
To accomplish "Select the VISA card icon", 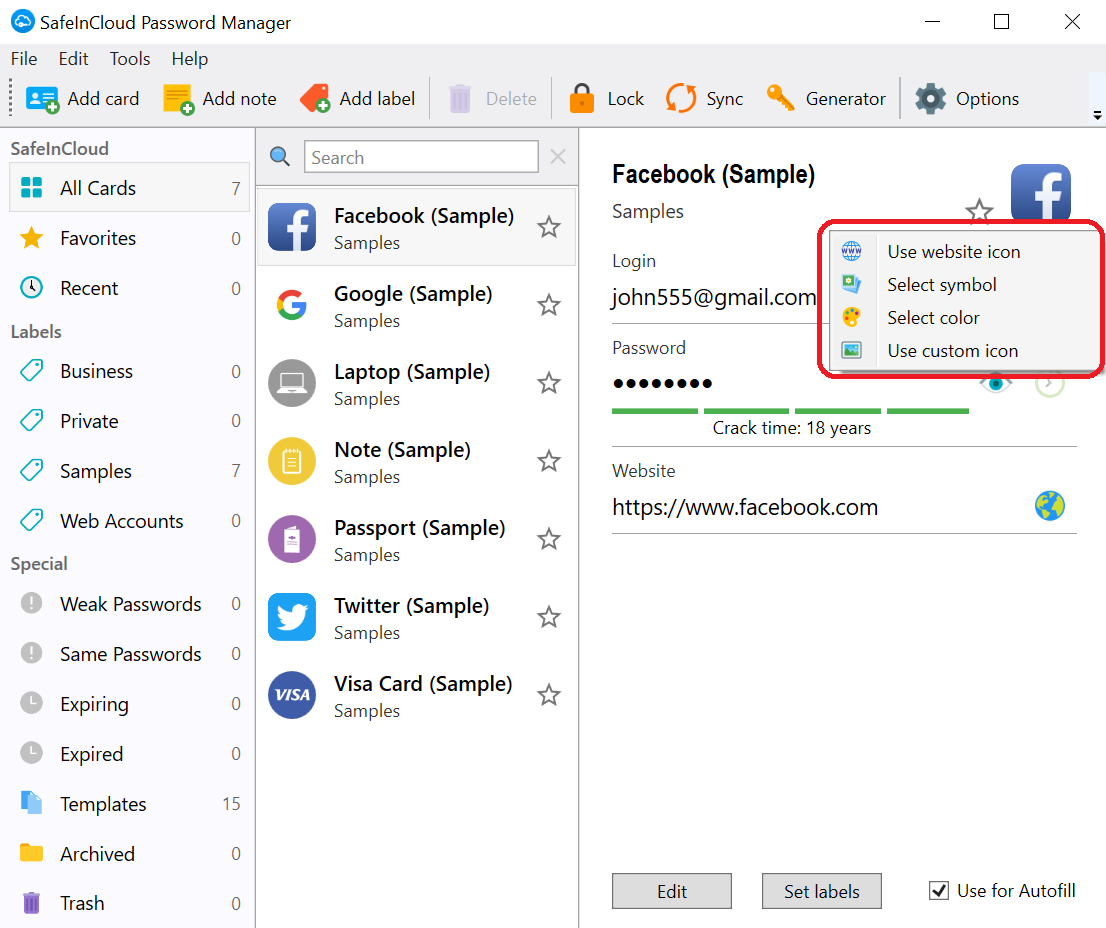I will pos(292,695).
